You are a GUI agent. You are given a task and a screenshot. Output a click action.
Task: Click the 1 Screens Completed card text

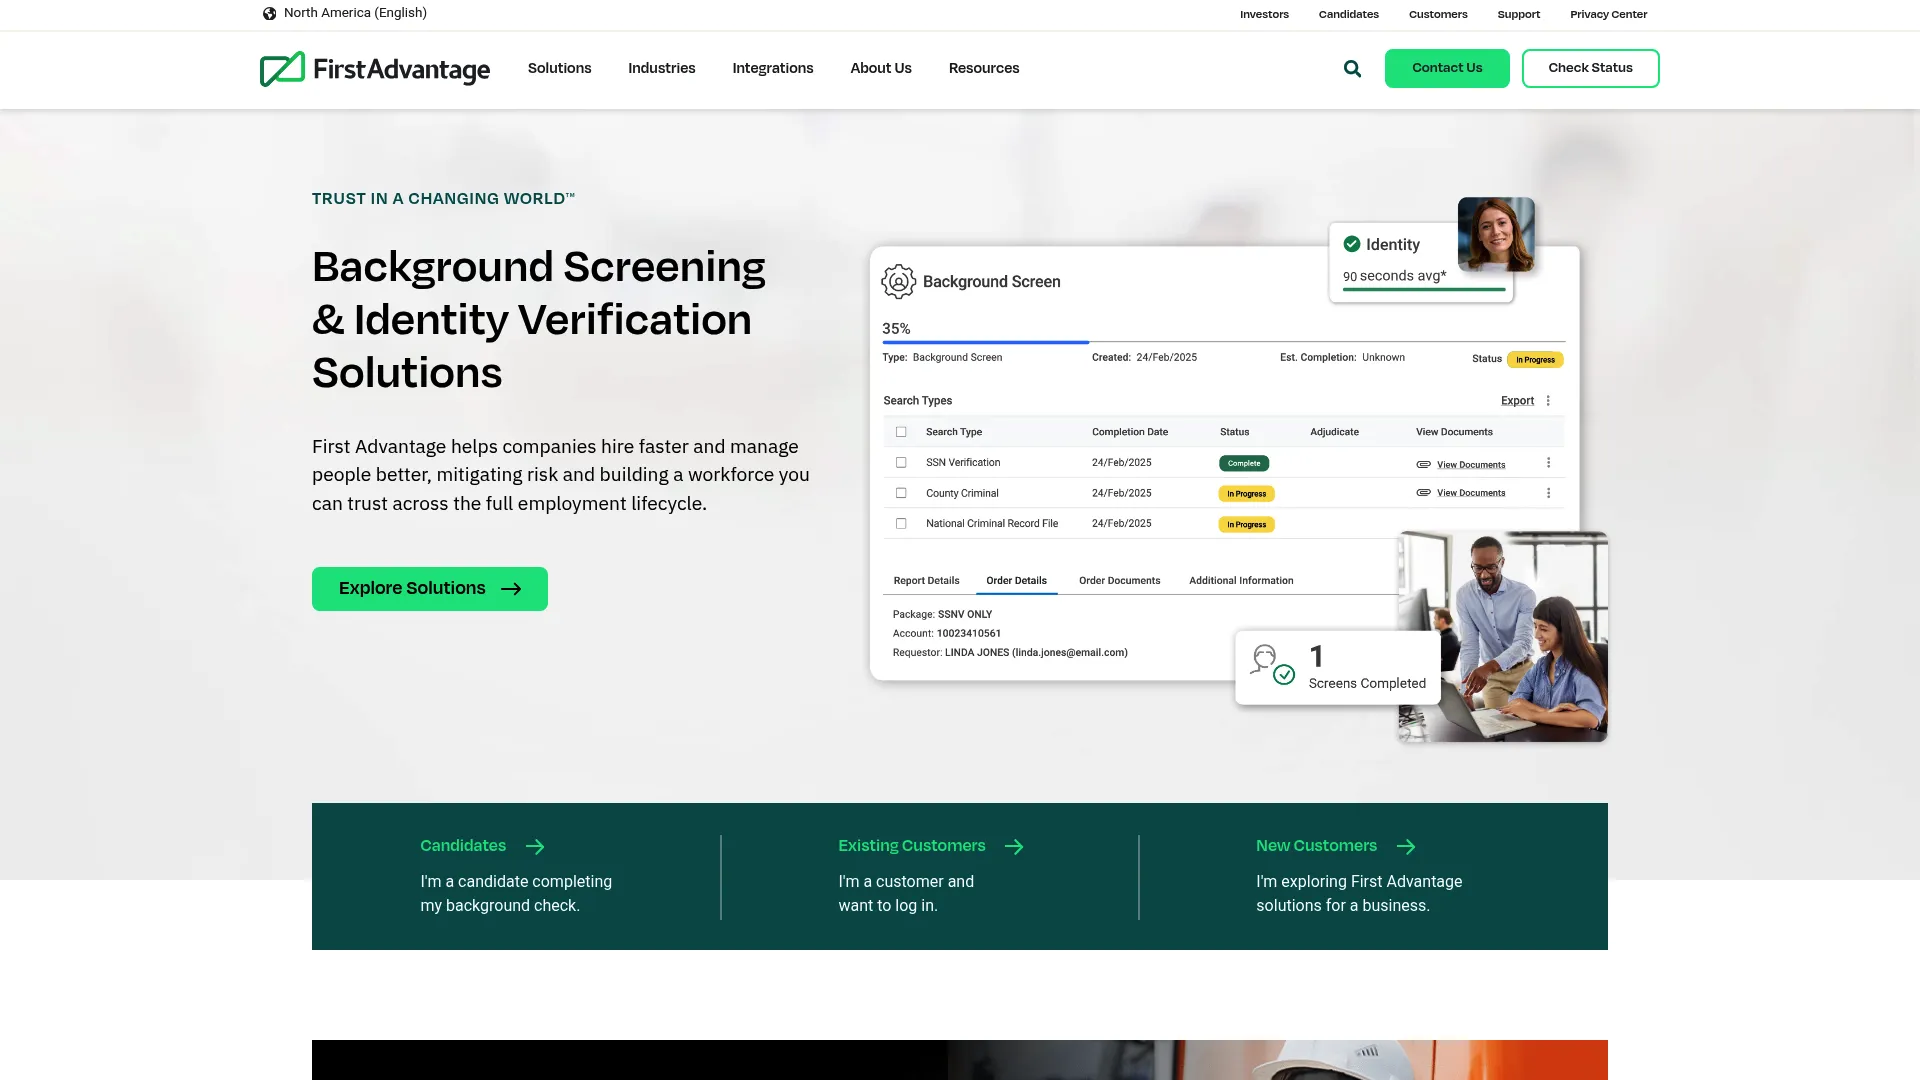pos(1367,667)
